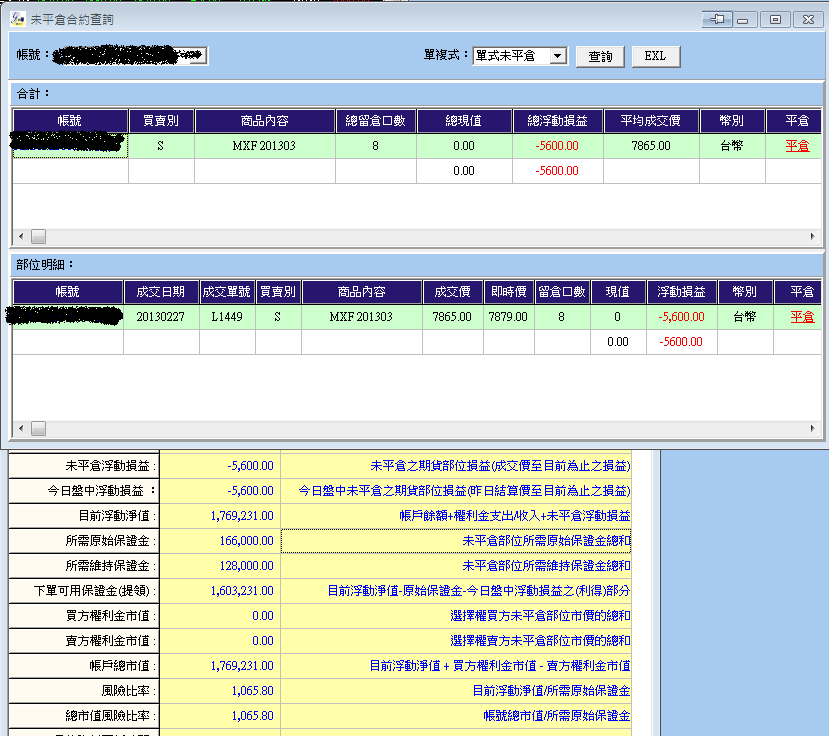Viewport: 829px width, 736px height.
Task: Open the 帳號 account dropdown arrow
Action: (x=198, y=56)
